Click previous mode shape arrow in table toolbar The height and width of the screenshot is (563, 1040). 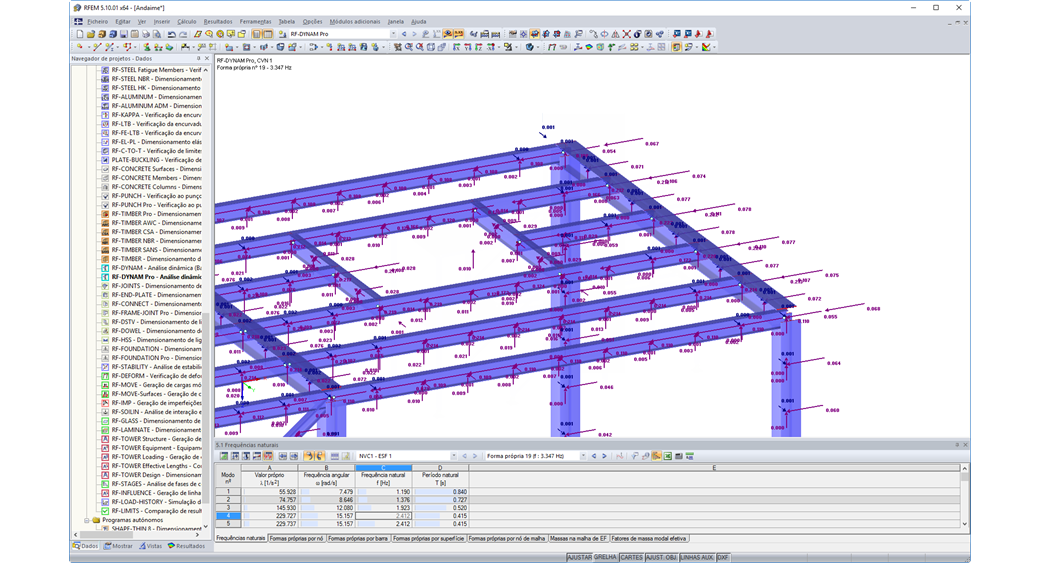[594, 456]
